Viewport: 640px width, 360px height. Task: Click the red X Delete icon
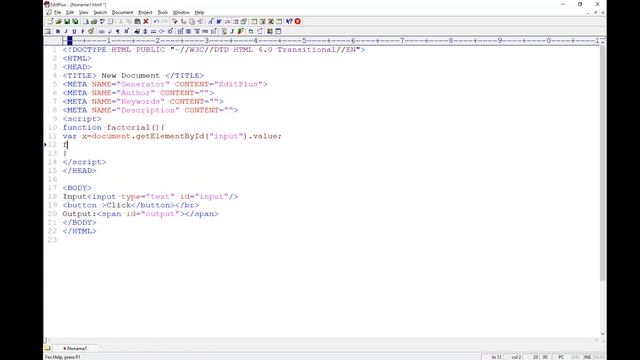click(146, 21)
